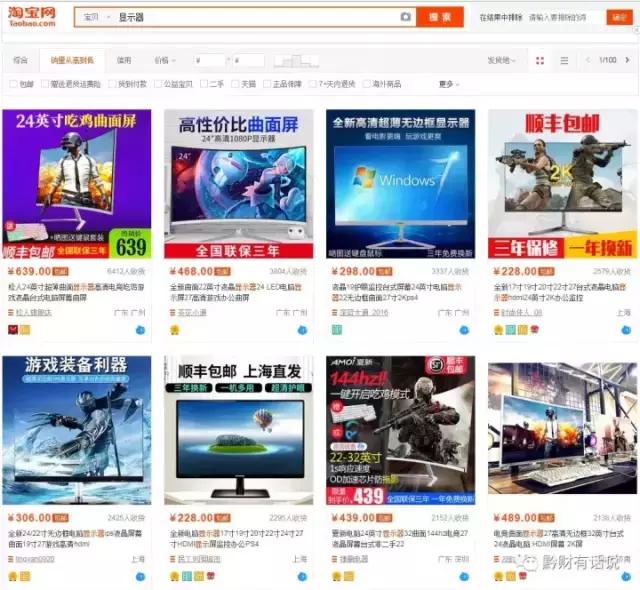Expand the 更多 filters dropdown
This screenshot has width=640, height=590.
449,84
